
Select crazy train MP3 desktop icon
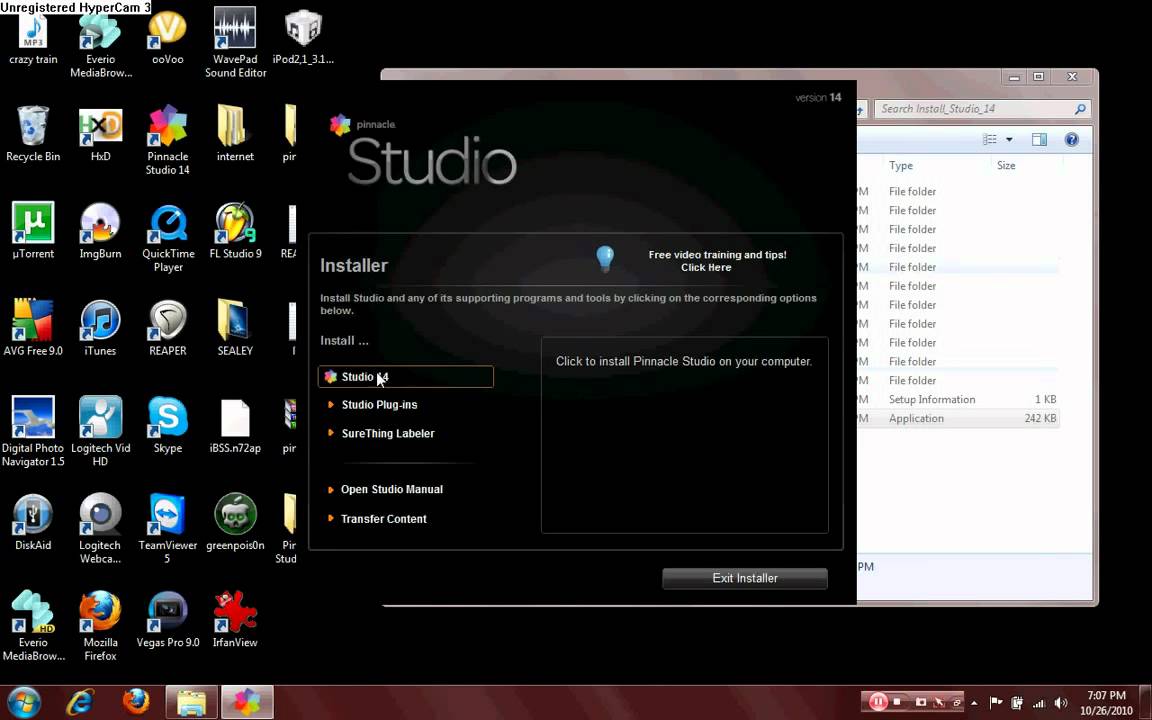[33, 38]
